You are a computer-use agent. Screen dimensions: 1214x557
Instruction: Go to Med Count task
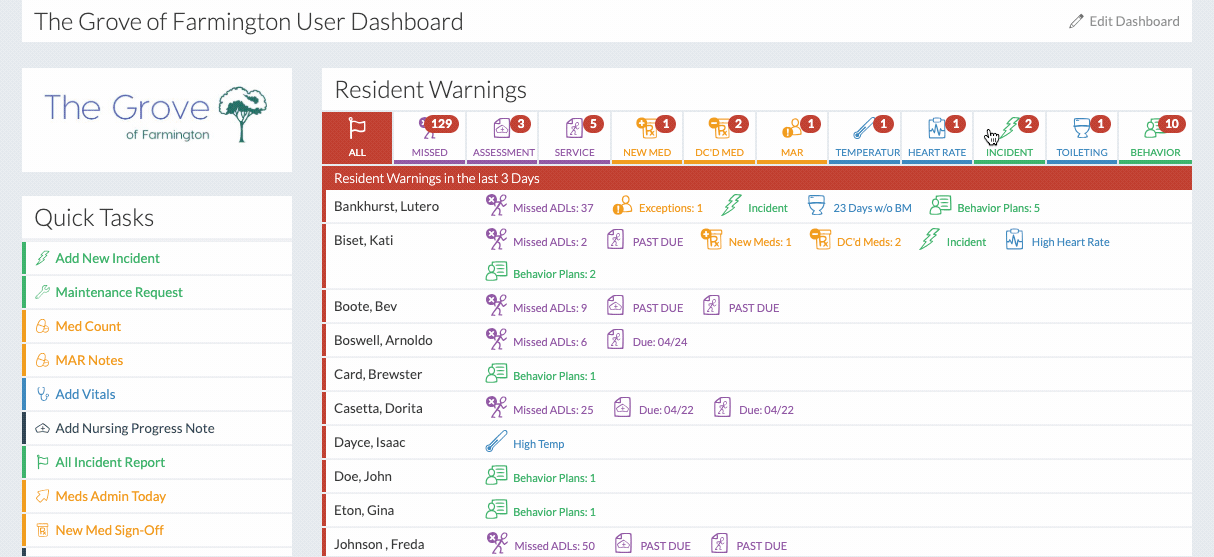click(x=87, y=326)
